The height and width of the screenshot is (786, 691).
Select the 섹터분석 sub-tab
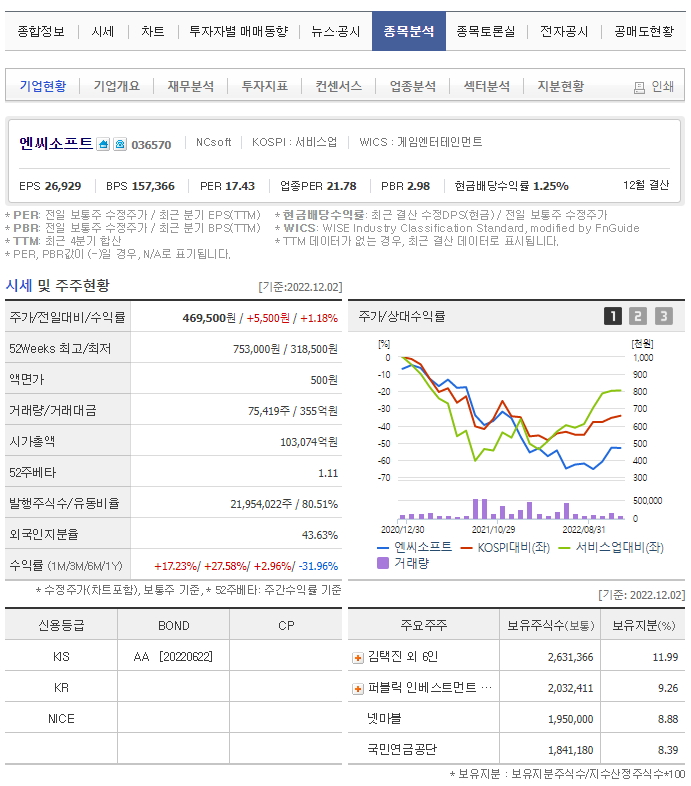486,86
